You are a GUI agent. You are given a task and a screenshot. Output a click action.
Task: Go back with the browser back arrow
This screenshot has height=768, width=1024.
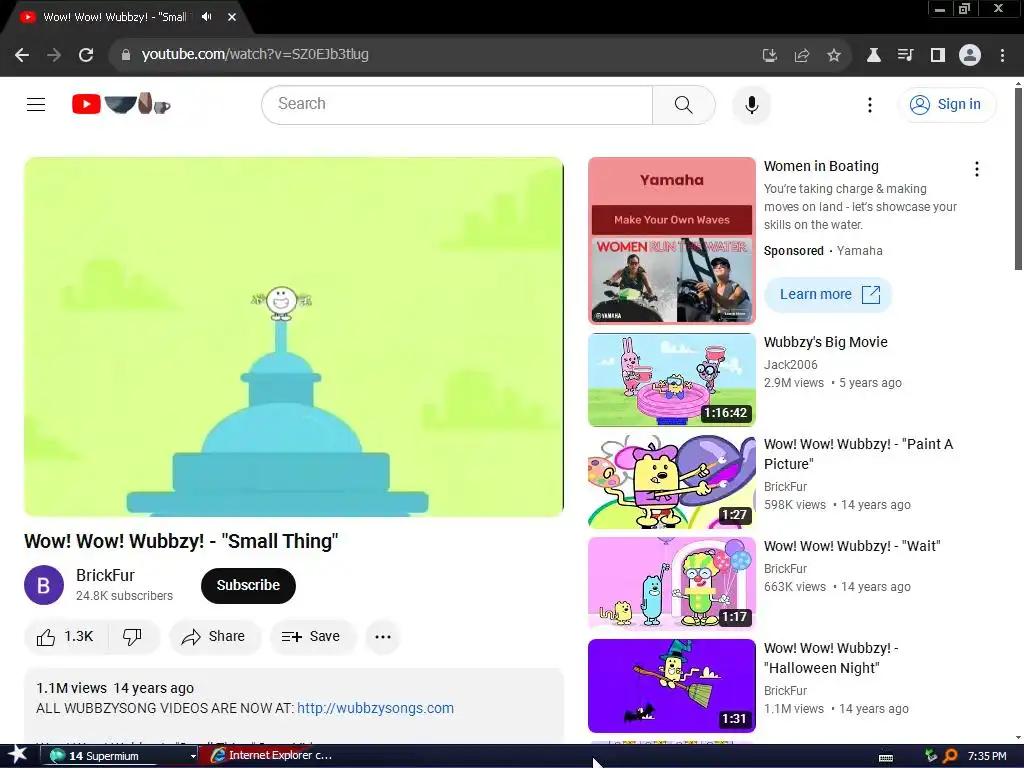pos(22,56)
